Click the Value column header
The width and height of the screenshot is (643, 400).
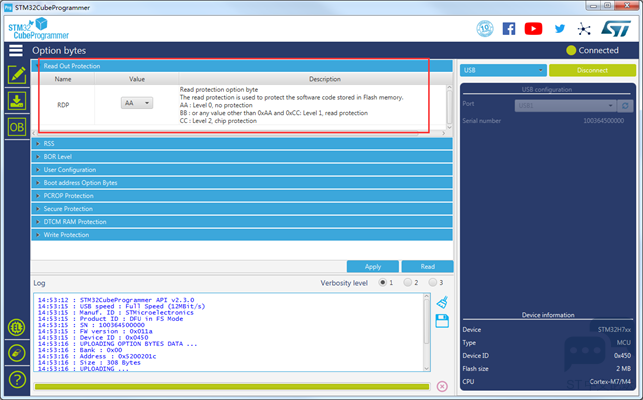137,79
